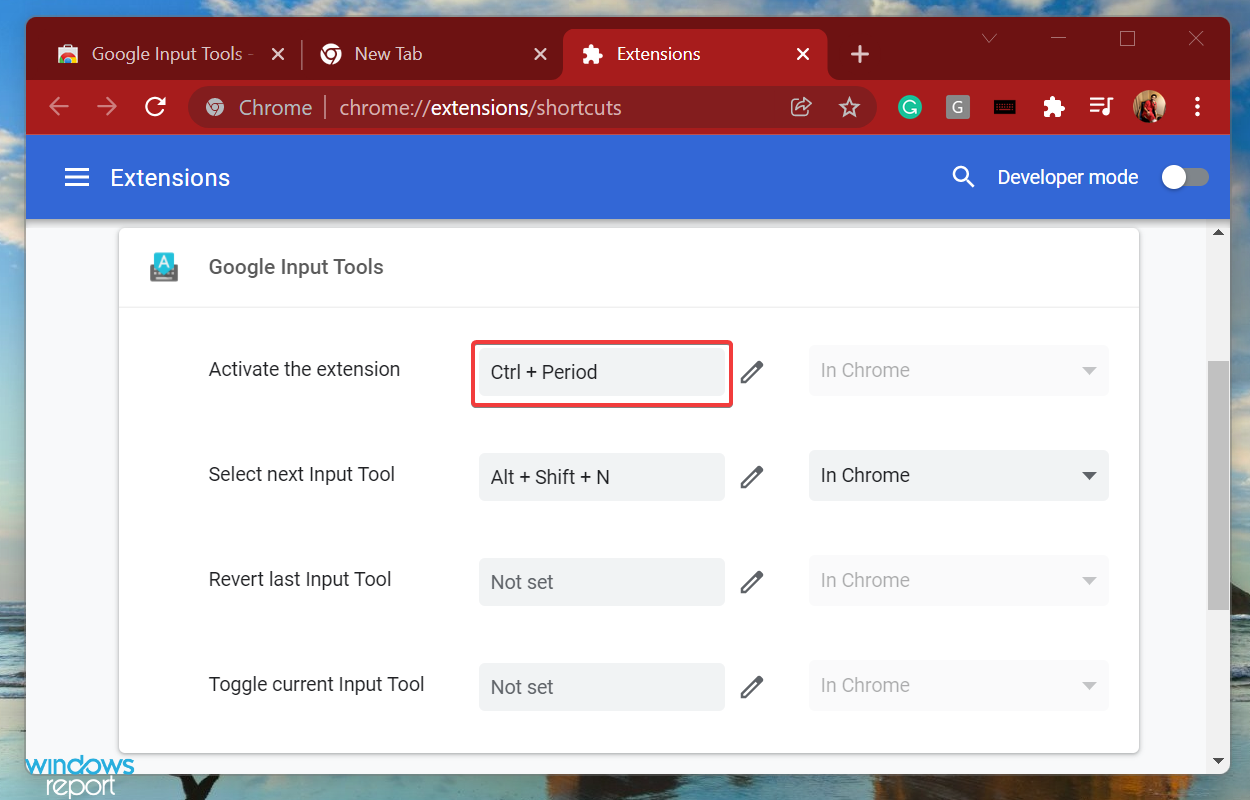
Task: Toggle Developer mode switch
Action: tap(1185, 177)
